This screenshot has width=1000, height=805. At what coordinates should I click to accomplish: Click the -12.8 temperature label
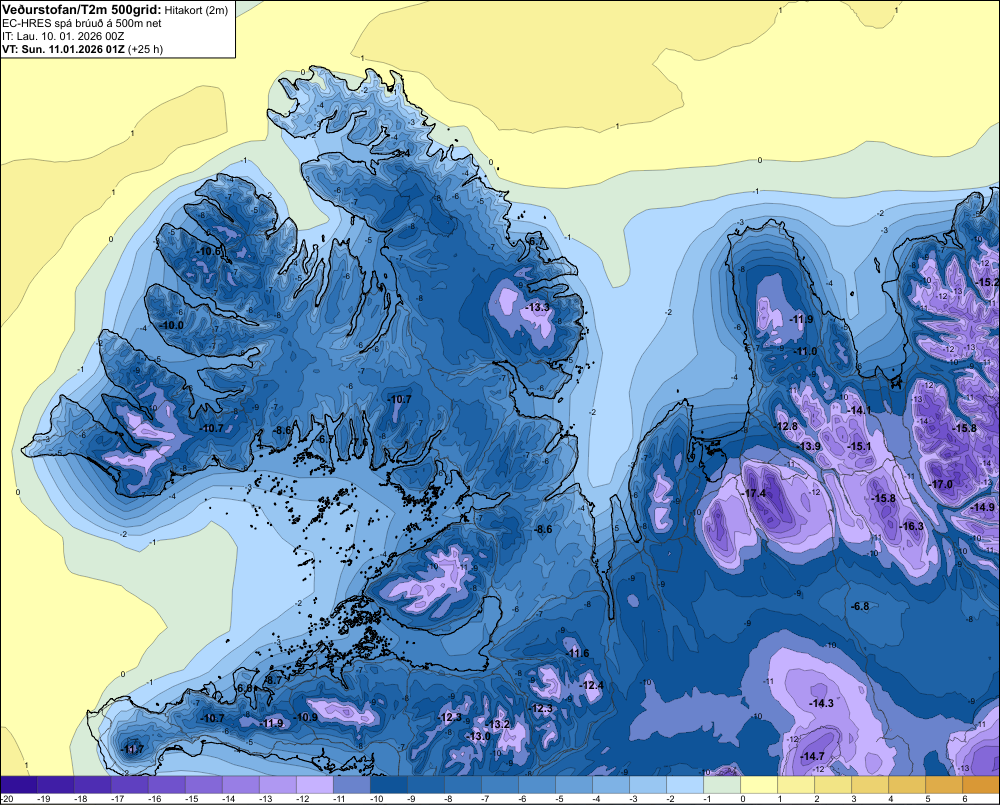(787, 426)
